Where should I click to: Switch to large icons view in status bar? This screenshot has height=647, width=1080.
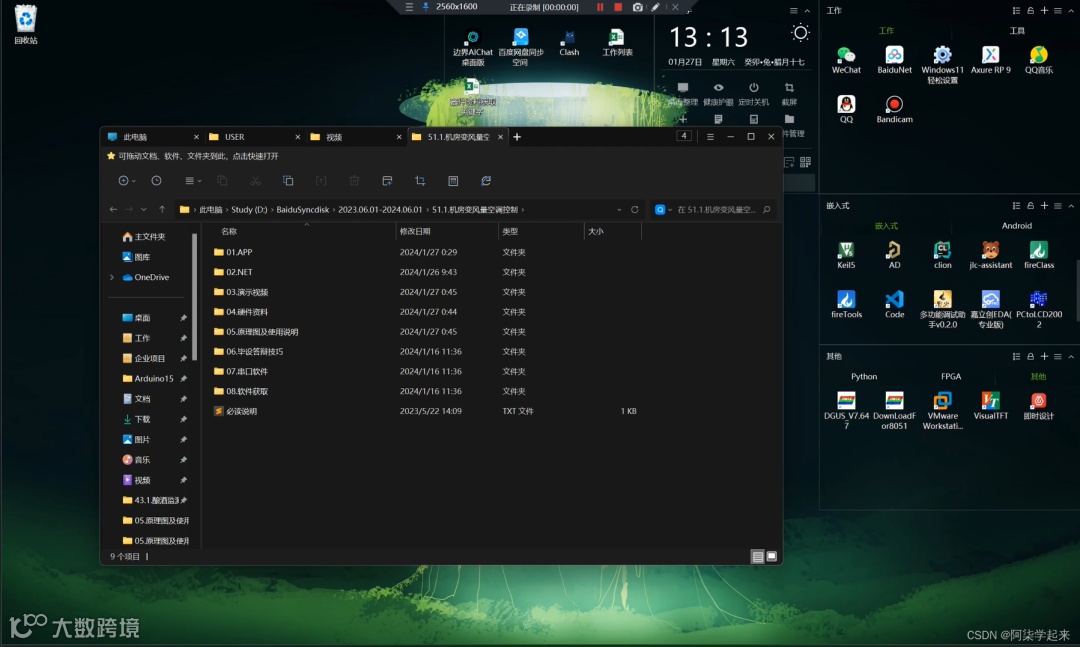771,556
